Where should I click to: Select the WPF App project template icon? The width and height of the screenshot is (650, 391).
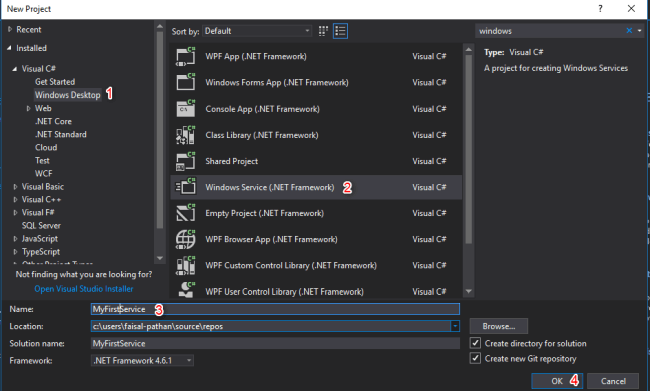click(x=185, y=56)
